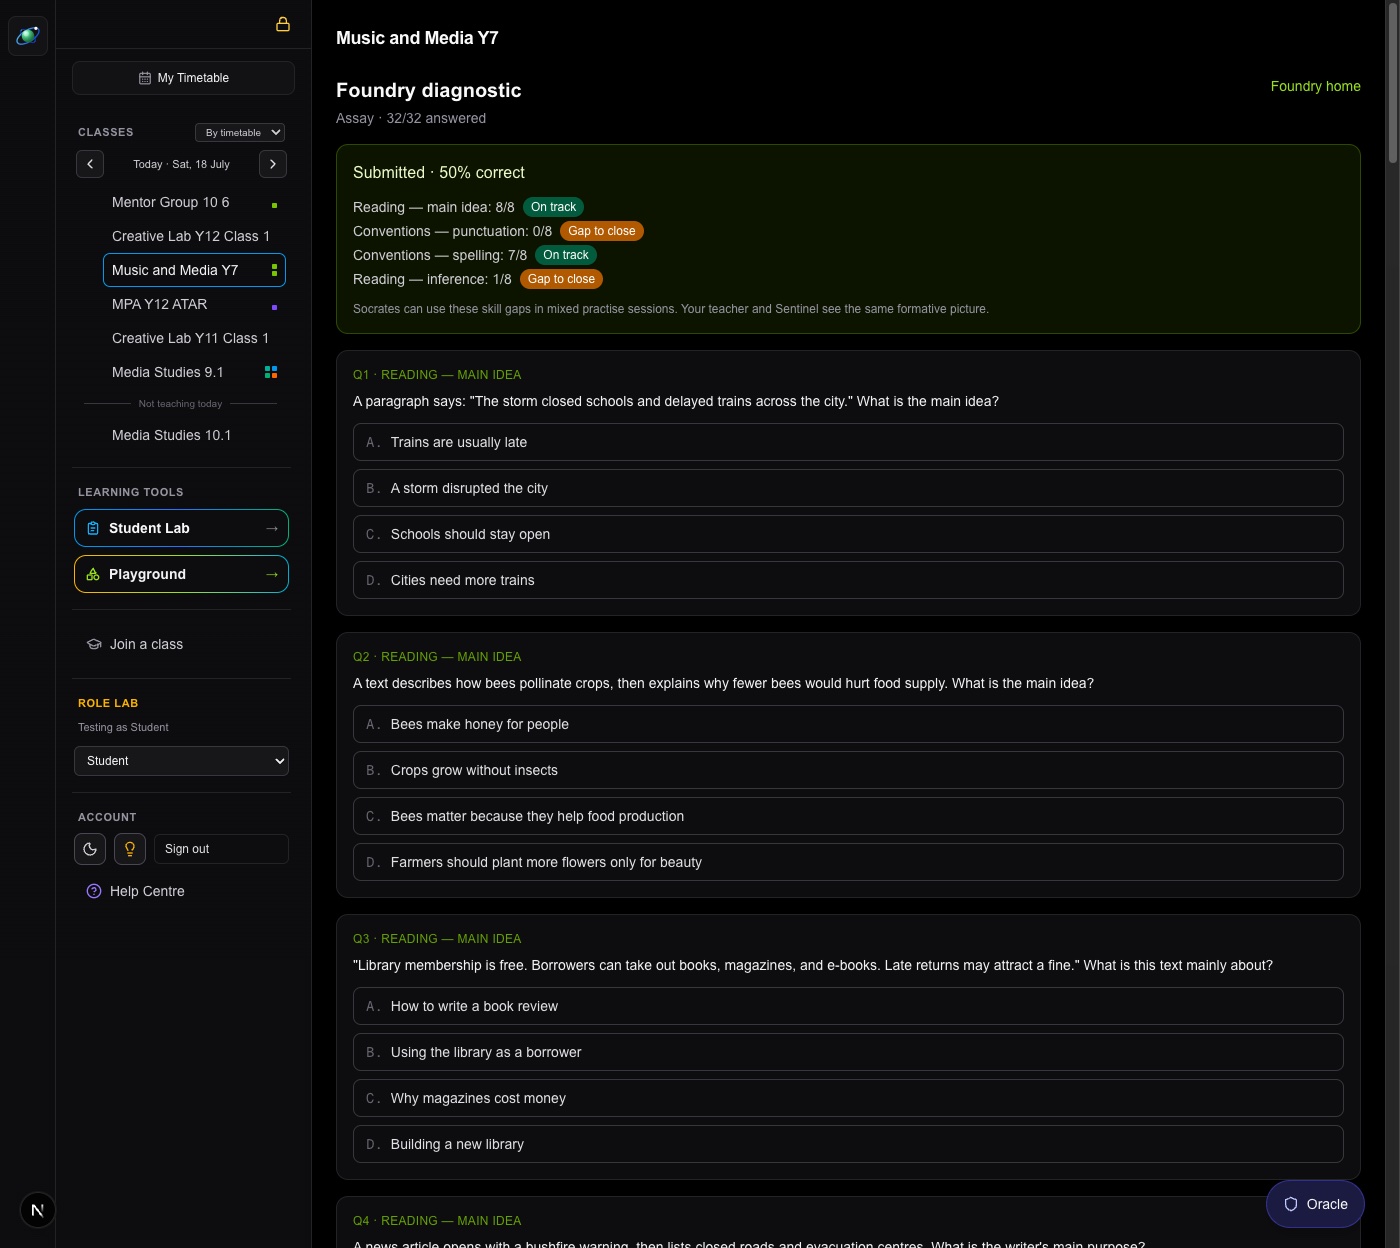Click the 'Today · Sat, 18 July' date label
The image size is (1400, 1248).
pyautogui.click(x=181, y=164)
